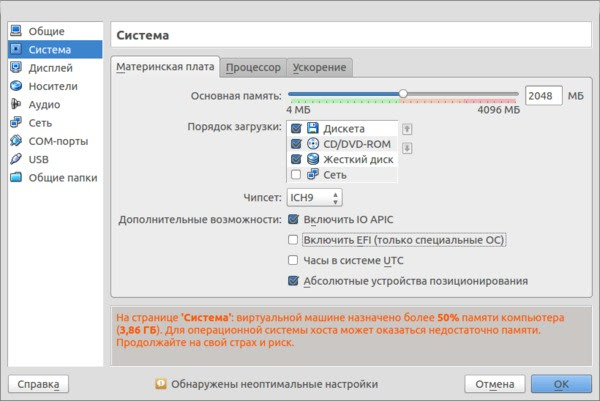Open the Чипсет ICH9 dropdown
This screenshot has height=401, width=600.
(x=315, y=197)
